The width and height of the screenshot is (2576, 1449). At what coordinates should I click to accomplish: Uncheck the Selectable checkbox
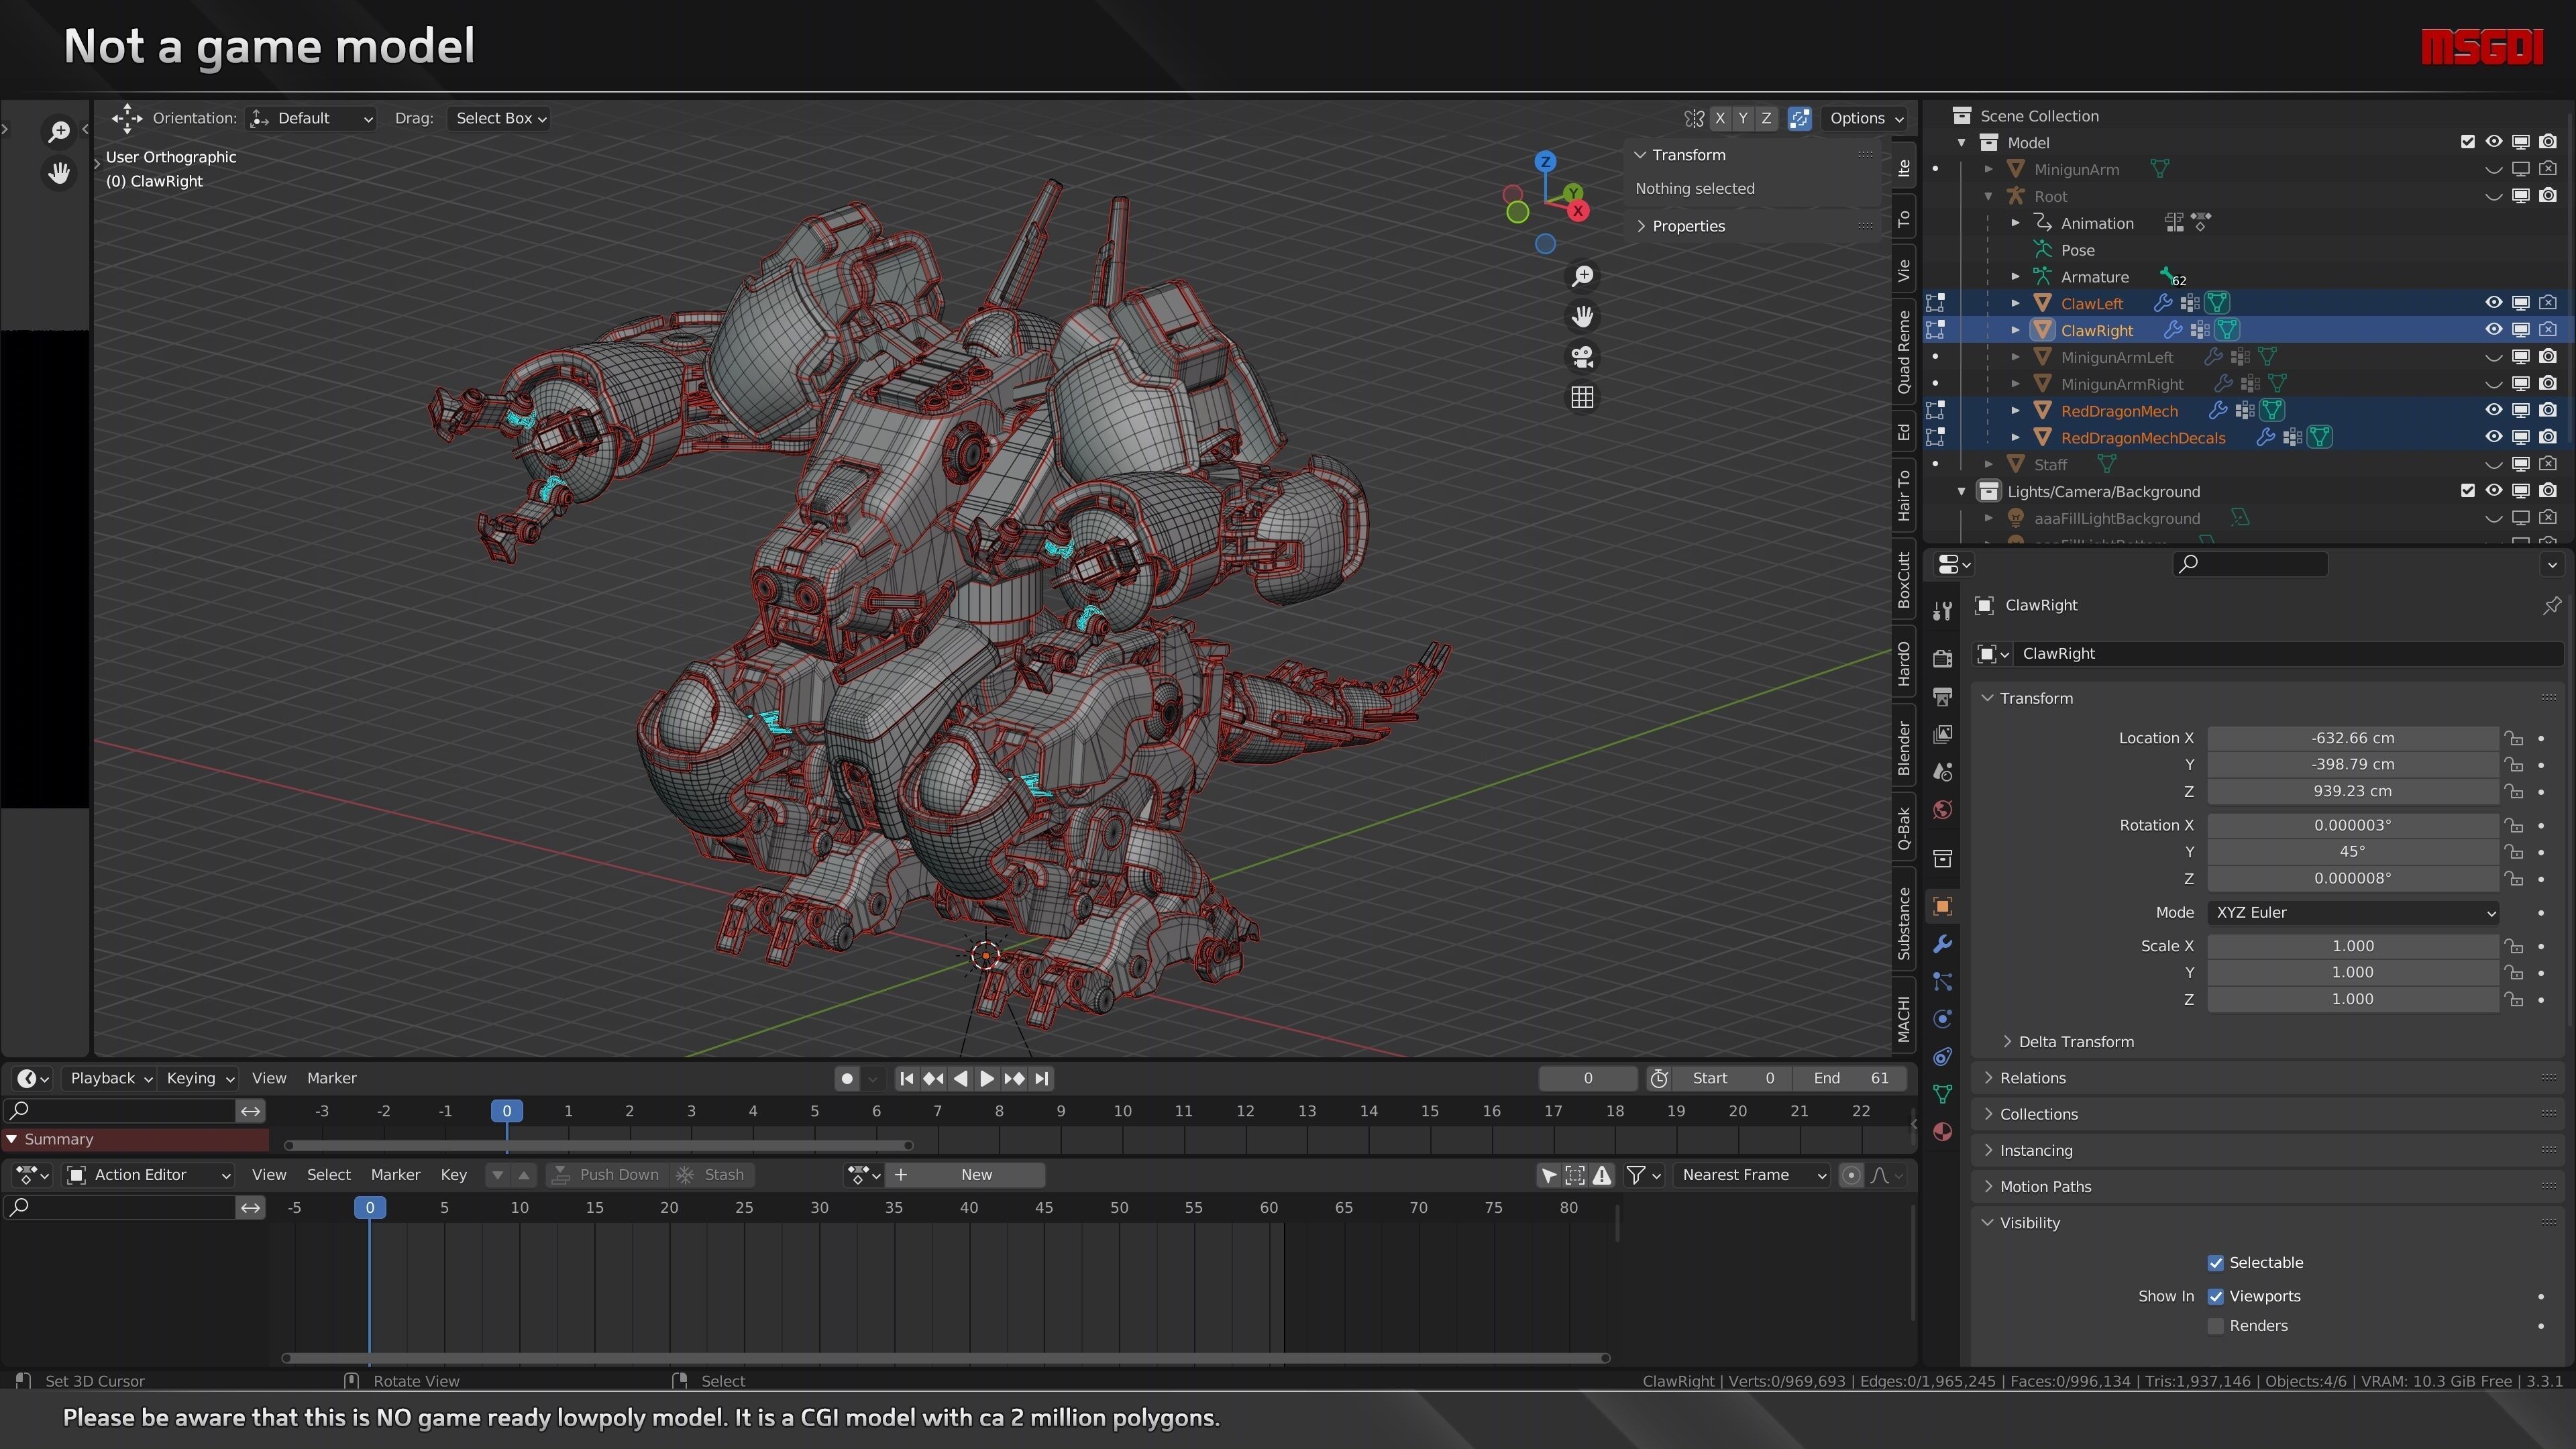[2215, 1263]
